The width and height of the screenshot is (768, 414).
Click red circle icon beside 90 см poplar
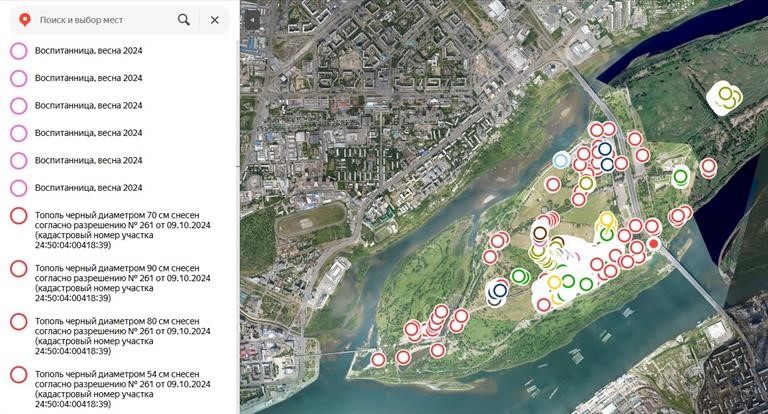[x=18, y=268]
